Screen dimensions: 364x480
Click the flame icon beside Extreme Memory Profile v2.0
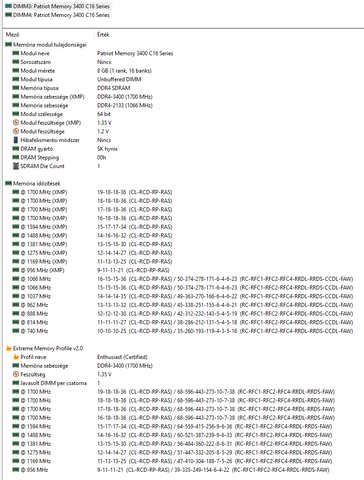tap(9, 348)
